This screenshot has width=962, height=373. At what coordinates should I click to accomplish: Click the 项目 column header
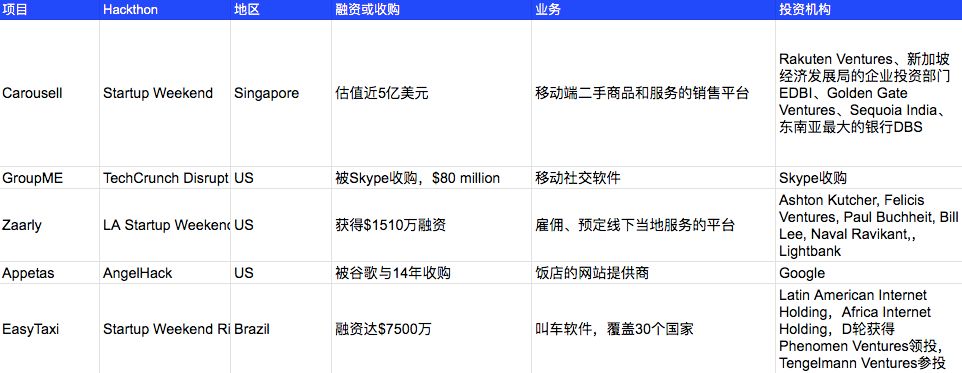tap(50, 10)
